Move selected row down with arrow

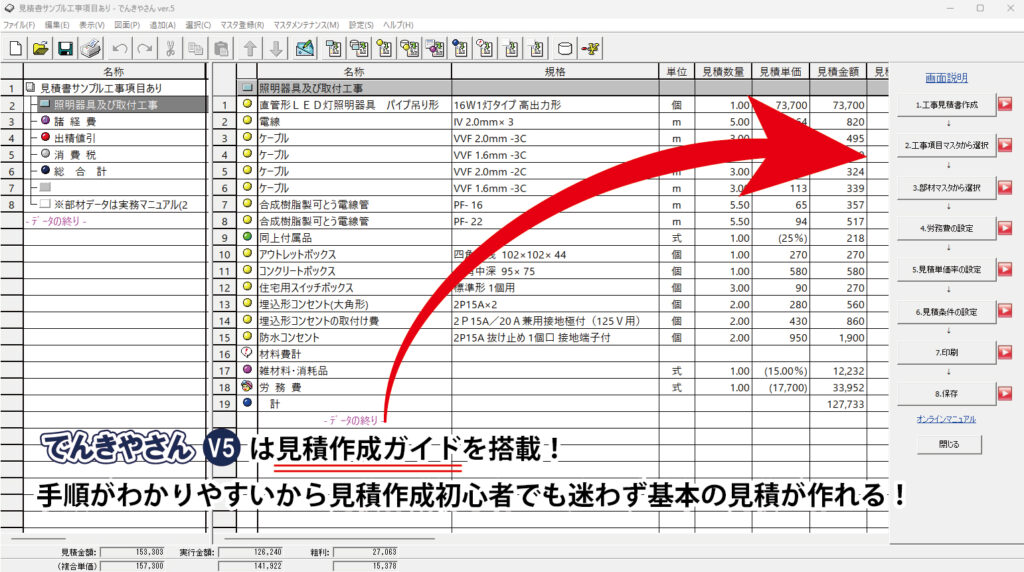pyautogui.click(x=276, y=48)
